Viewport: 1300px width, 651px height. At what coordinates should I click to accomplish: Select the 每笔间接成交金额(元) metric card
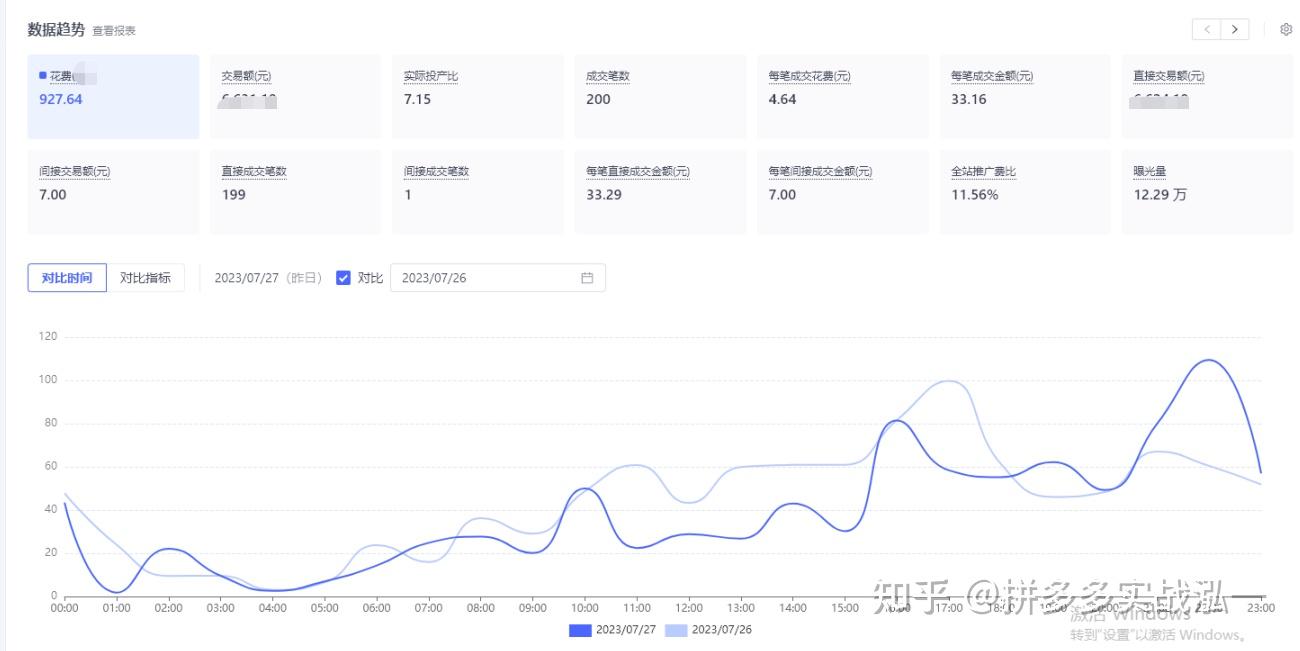tap(842, 192)
